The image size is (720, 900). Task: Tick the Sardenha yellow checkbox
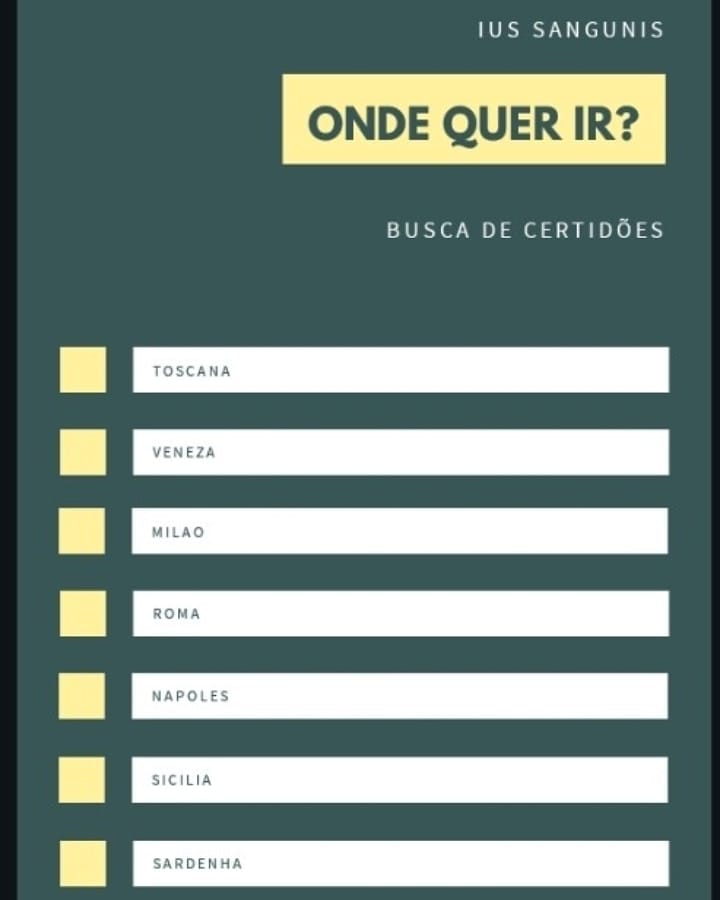pos(83,863)
